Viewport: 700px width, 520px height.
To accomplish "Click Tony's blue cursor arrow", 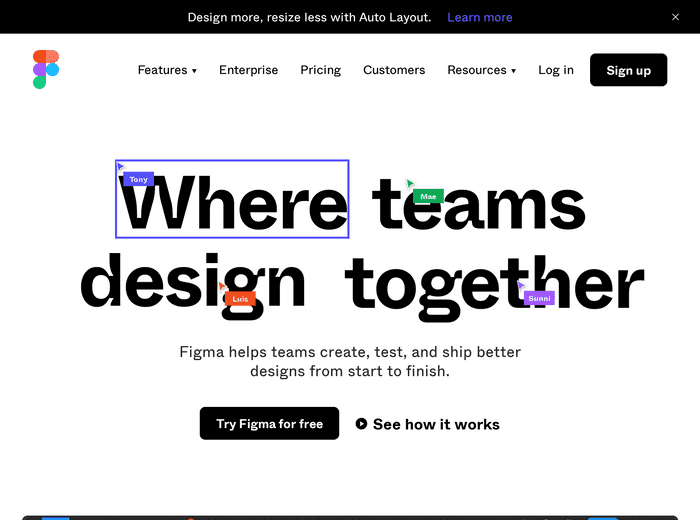I will [121, 168].
